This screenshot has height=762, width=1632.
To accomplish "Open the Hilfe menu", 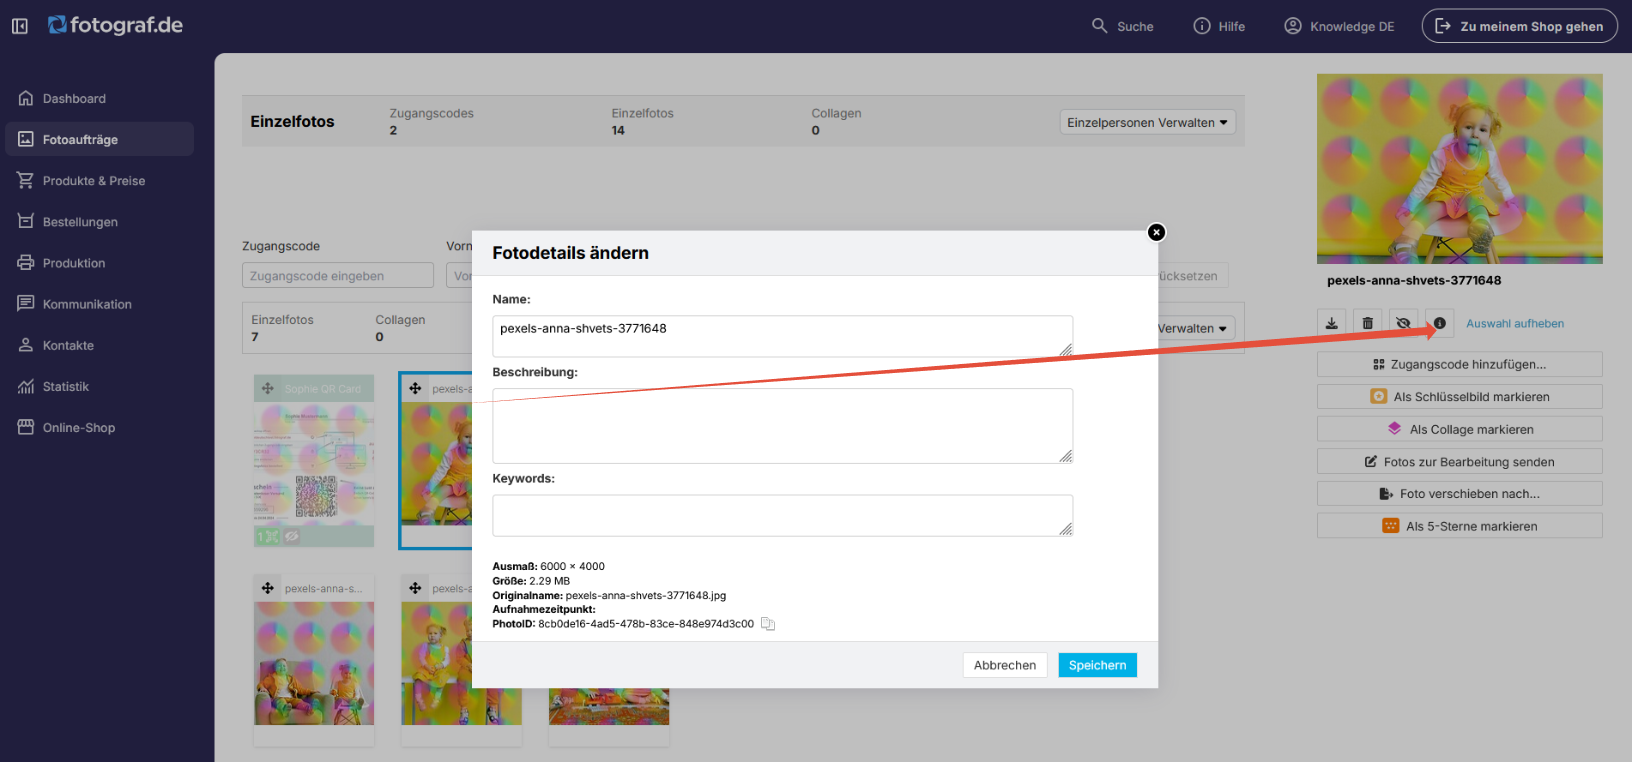I will click(x=1219, y=26).
